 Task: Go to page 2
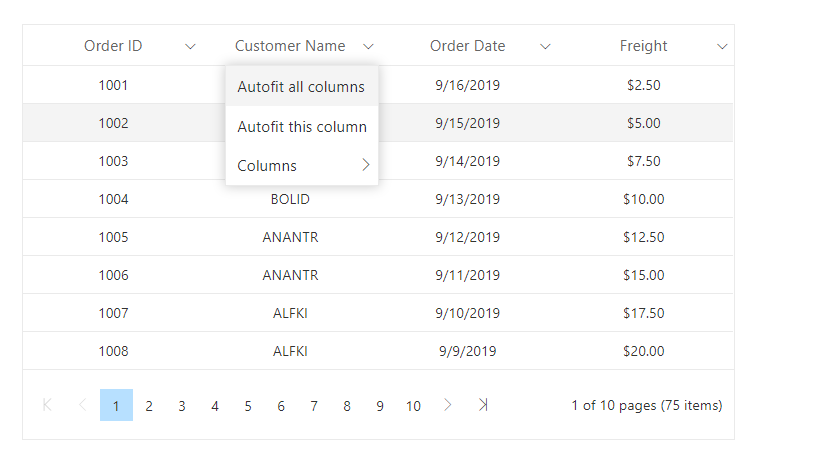(149, 406)
